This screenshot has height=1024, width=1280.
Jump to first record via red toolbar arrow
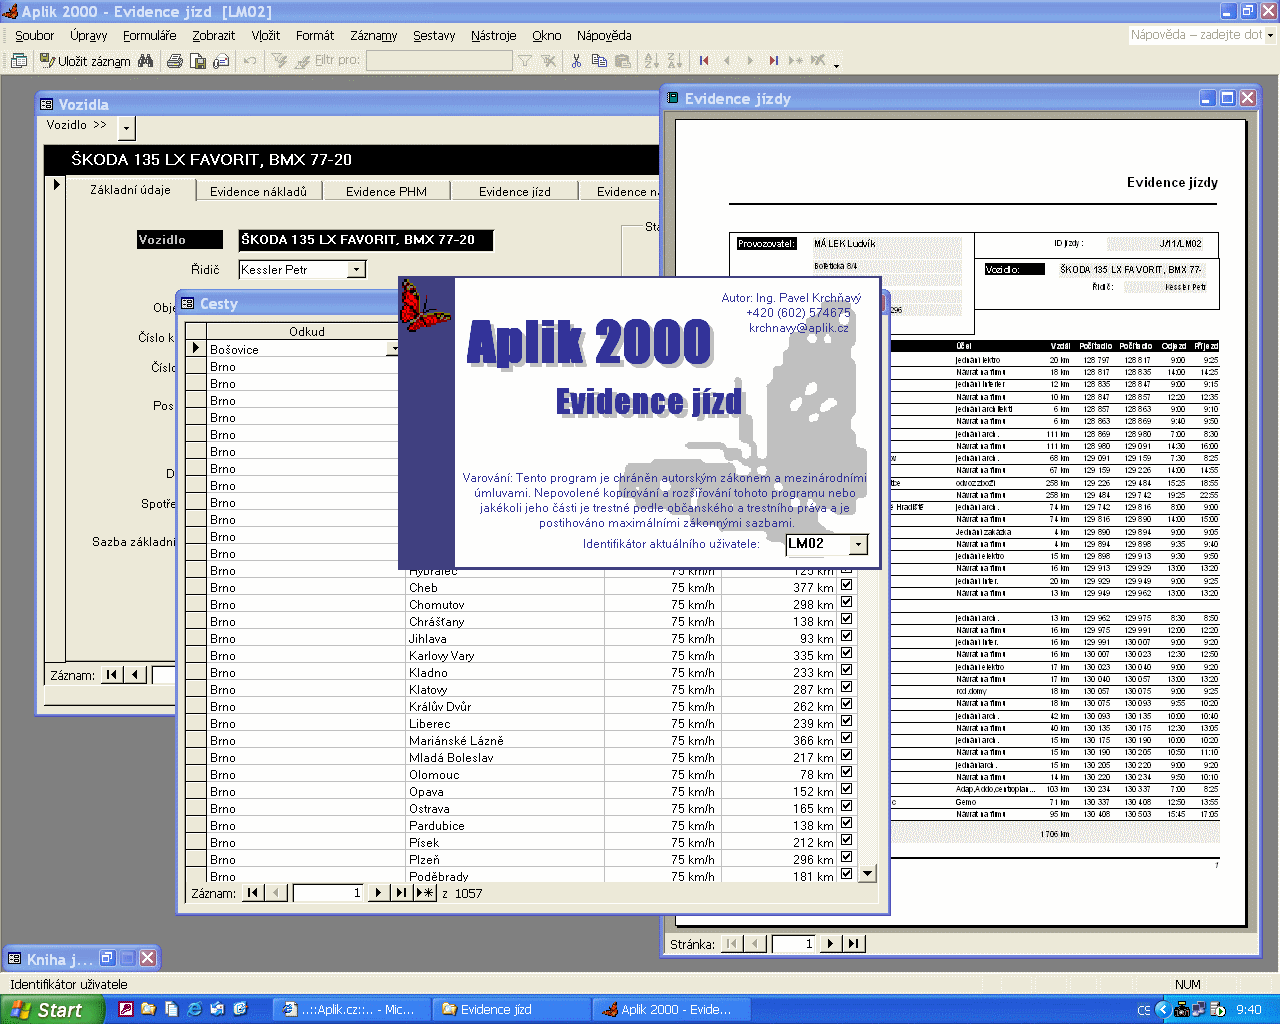(x=704, y=61)
